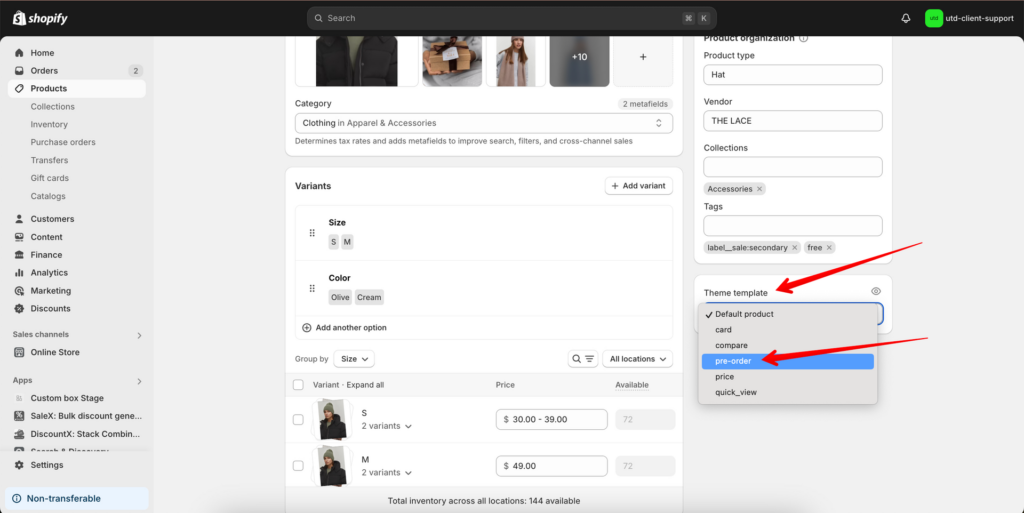Screen dimensions: 1024x513
Task: Open the notifications bell
Action: [906, 18]
